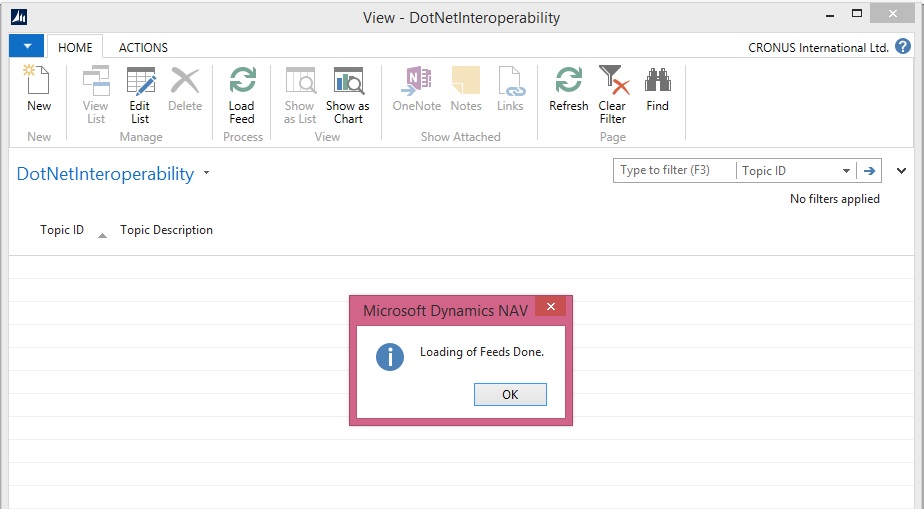Viewport: 924px width, 509px height.
Task: Expand the DotNetInteroperability title dropdown arrow
Action: [x=206, y=173]
